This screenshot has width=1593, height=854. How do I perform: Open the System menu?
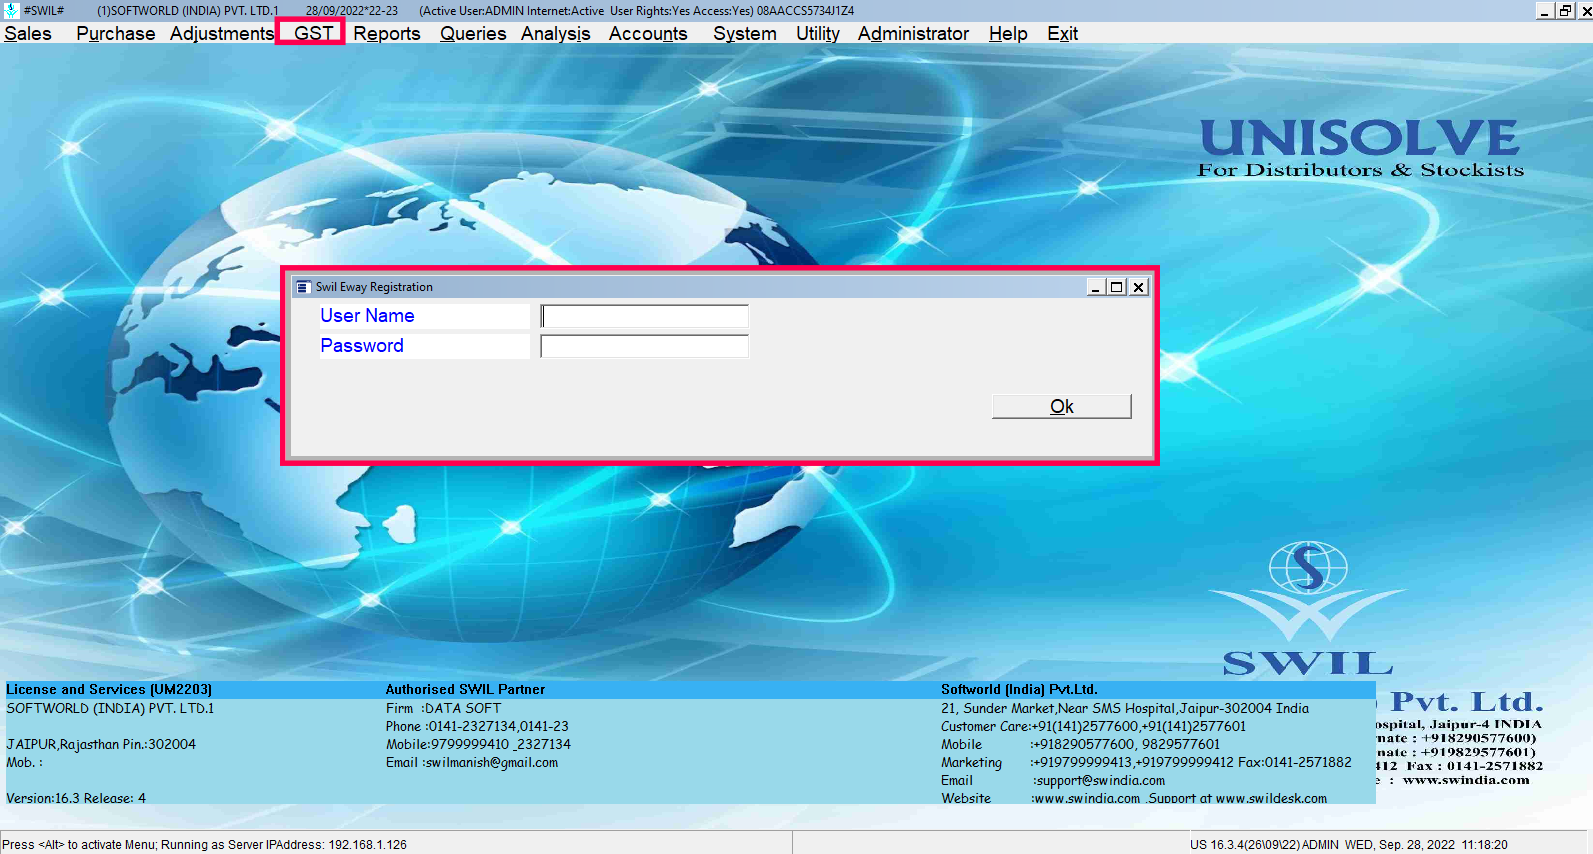[745, 34]
